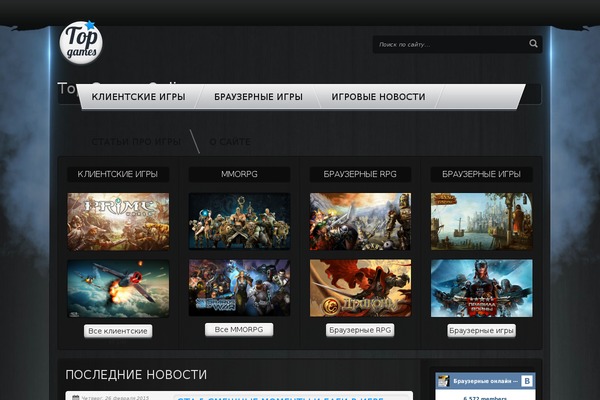Viewport: 600px width, 400px height.
Task: Click the Браузерные игры button
Action: pyautogui.click(x=481, y=330)
